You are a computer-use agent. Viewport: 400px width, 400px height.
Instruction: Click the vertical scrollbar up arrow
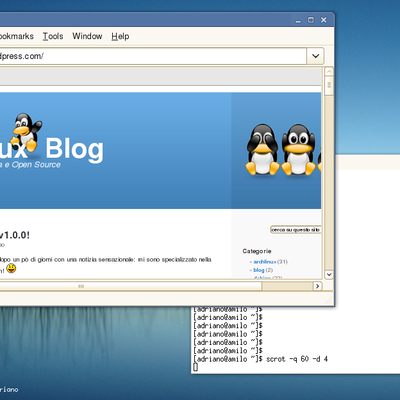pos(329,72)
